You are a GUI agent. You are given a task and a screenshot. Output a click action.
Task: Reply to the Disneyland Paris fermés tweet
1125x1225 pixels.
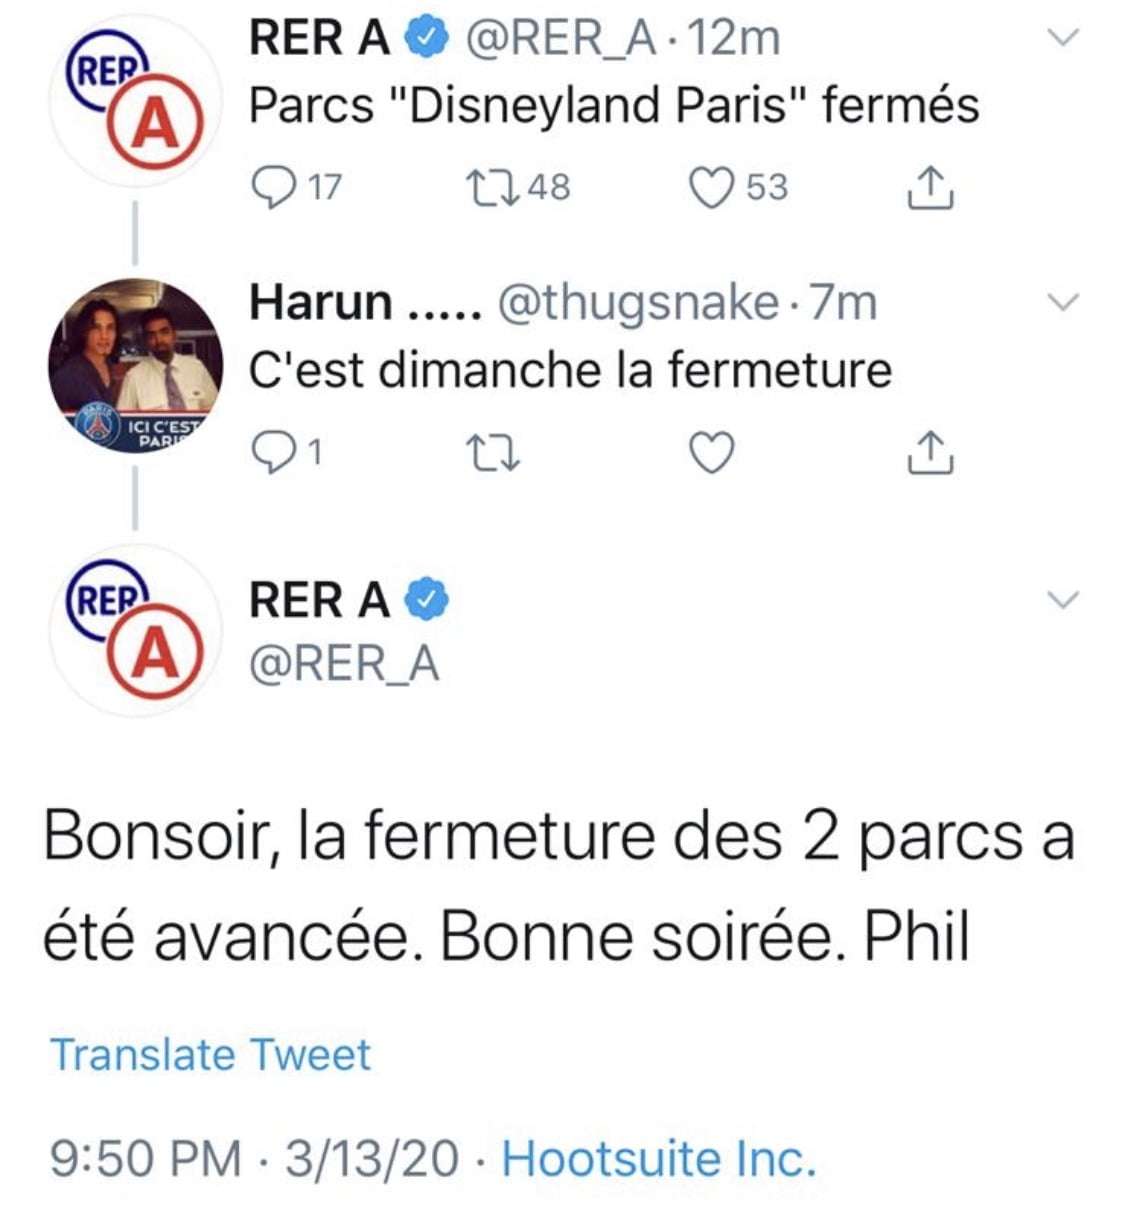[270, 187]
